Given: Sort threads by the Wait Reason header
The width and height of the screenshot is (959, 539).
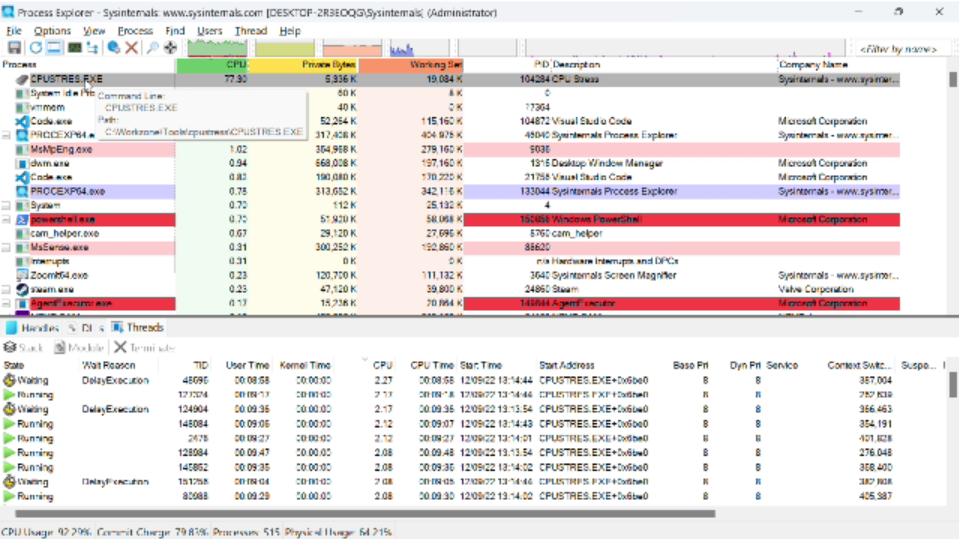Looking at the screenshot, I should click(x=119, y=365).
